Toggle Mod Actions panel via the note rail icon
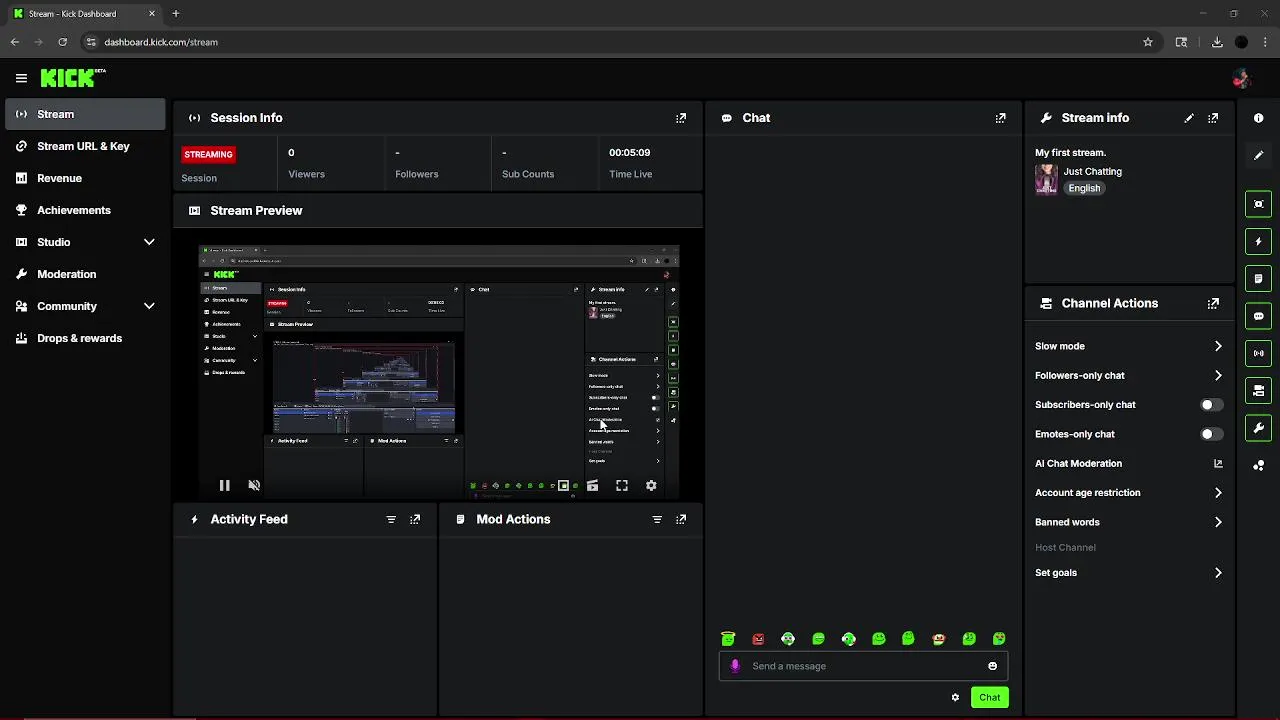Viewport: 1280px width, 720px height. [1258, 278]
